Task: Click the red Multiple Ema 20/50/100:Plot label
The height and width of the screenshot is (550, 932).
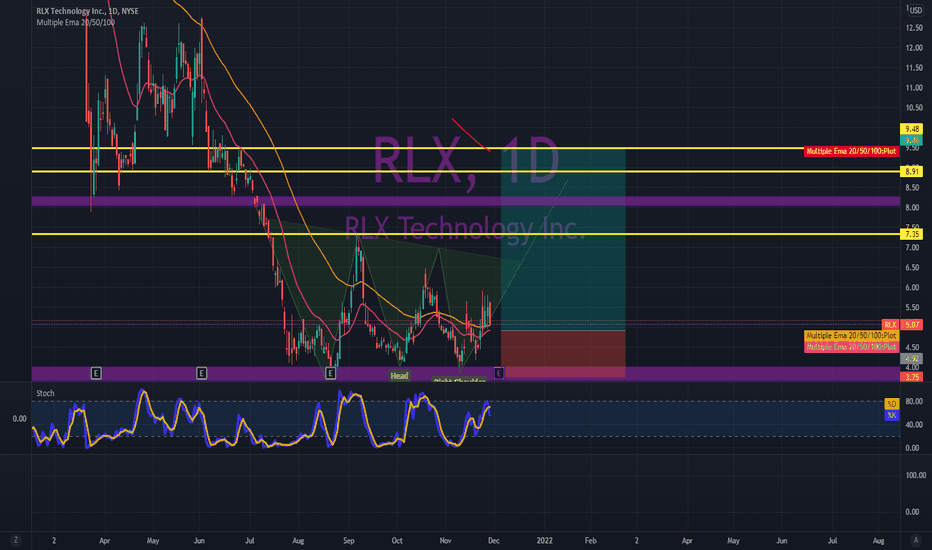Action: (x=851, y=151)
